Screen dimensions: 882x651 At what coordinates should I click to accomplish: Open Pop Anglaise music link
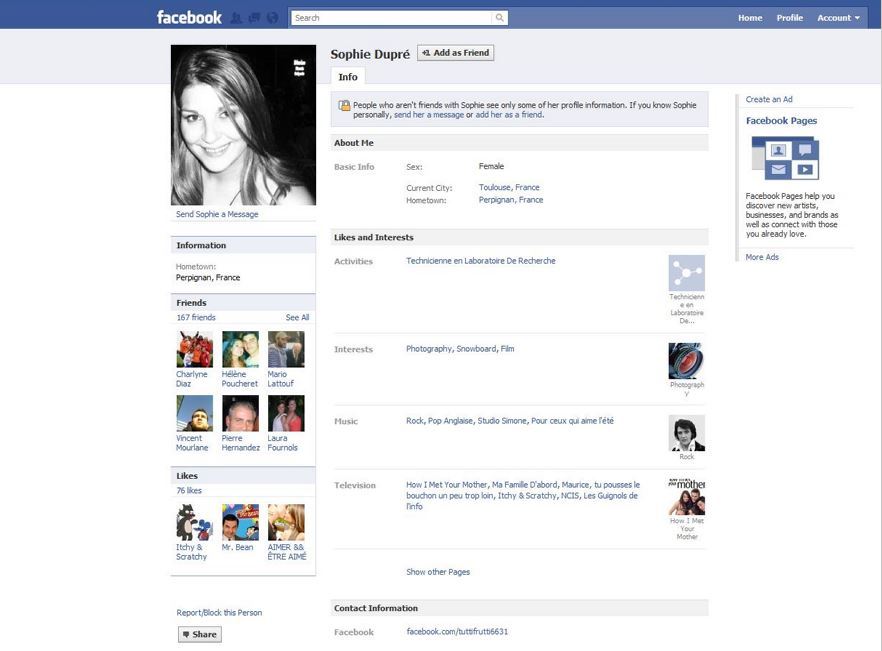[x=451, y=421]
